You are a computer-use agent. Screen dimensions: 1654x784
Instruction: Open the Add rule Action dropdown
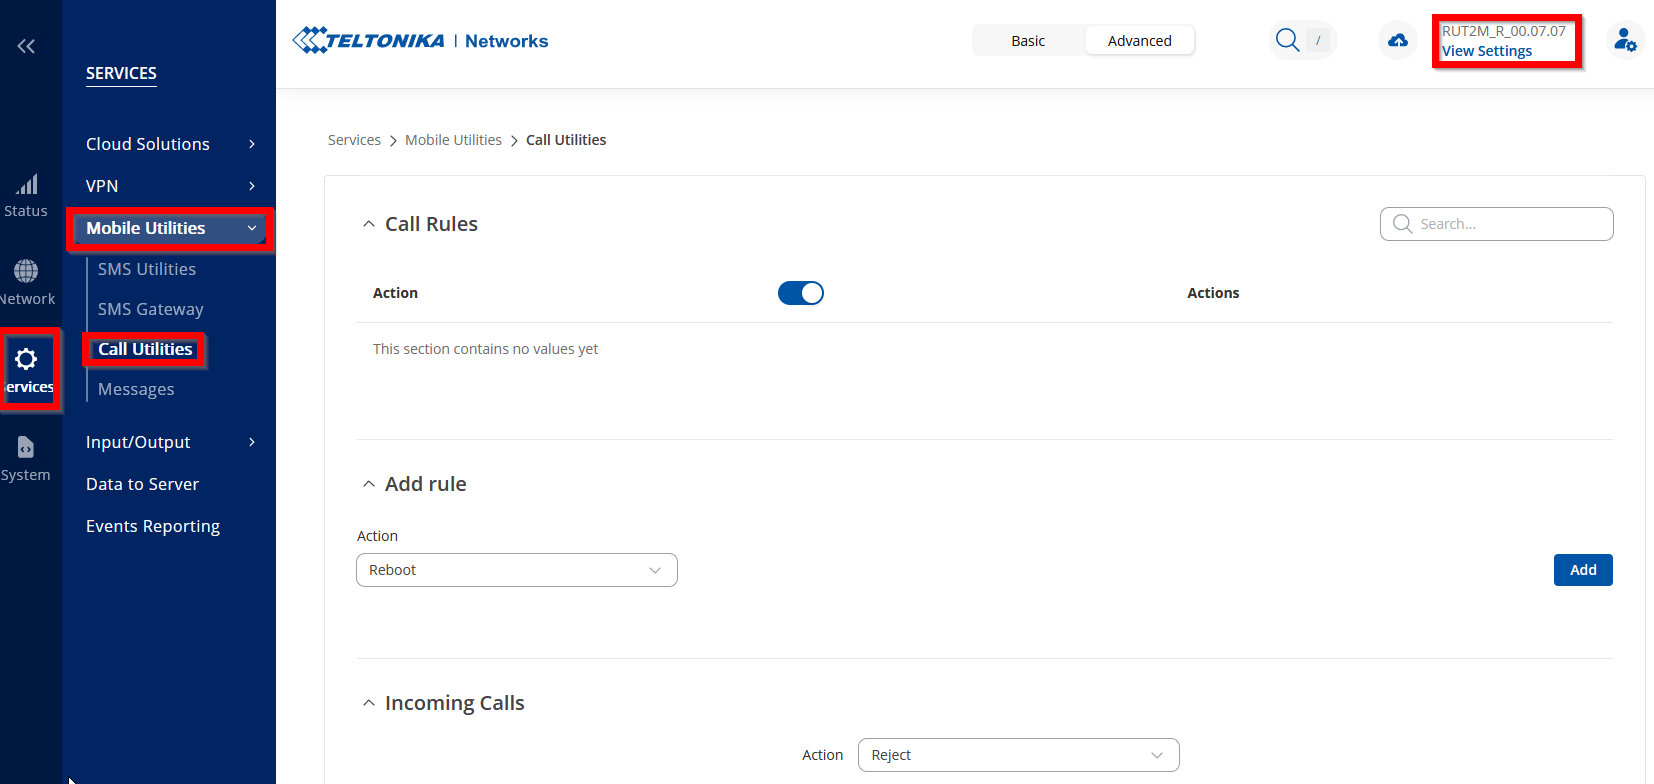[517, 570]
